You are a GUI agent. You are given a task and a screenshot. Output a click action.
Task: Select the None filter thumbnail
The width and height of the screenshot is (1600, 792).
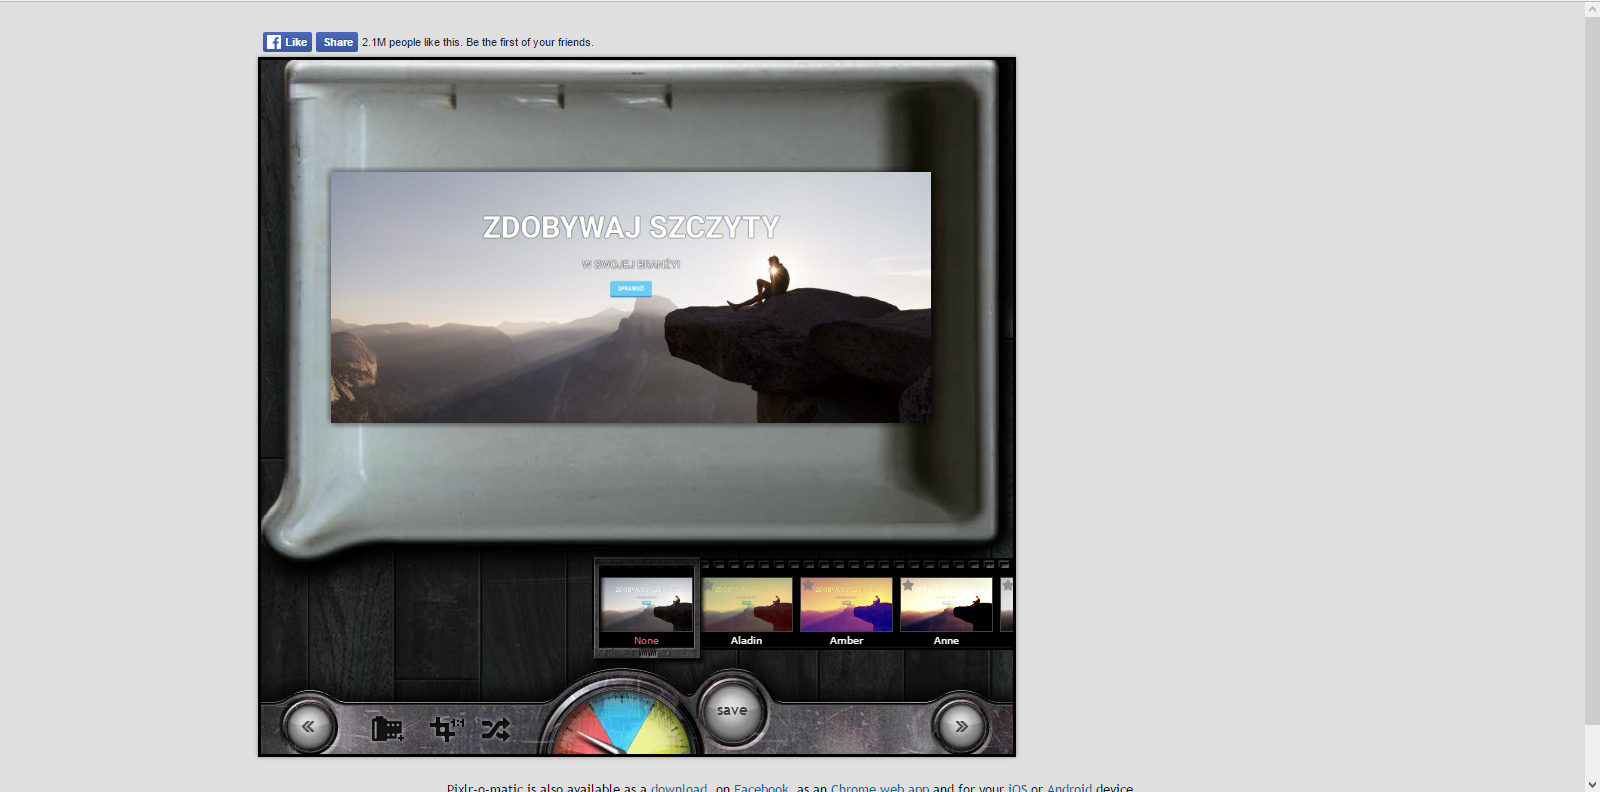646,604
